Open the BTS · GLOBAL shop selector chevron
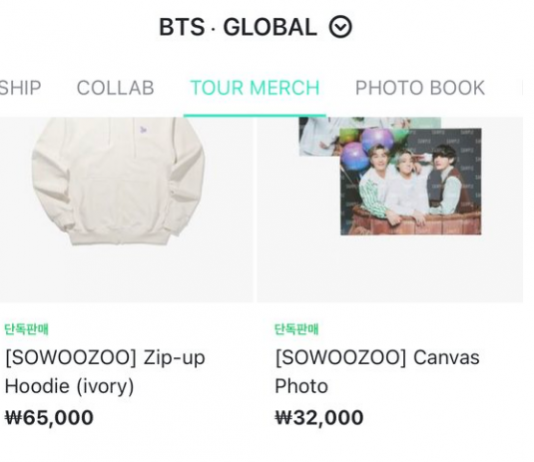Image resolution: width=534 pixels, height=462 pixels. coord(340,27)
